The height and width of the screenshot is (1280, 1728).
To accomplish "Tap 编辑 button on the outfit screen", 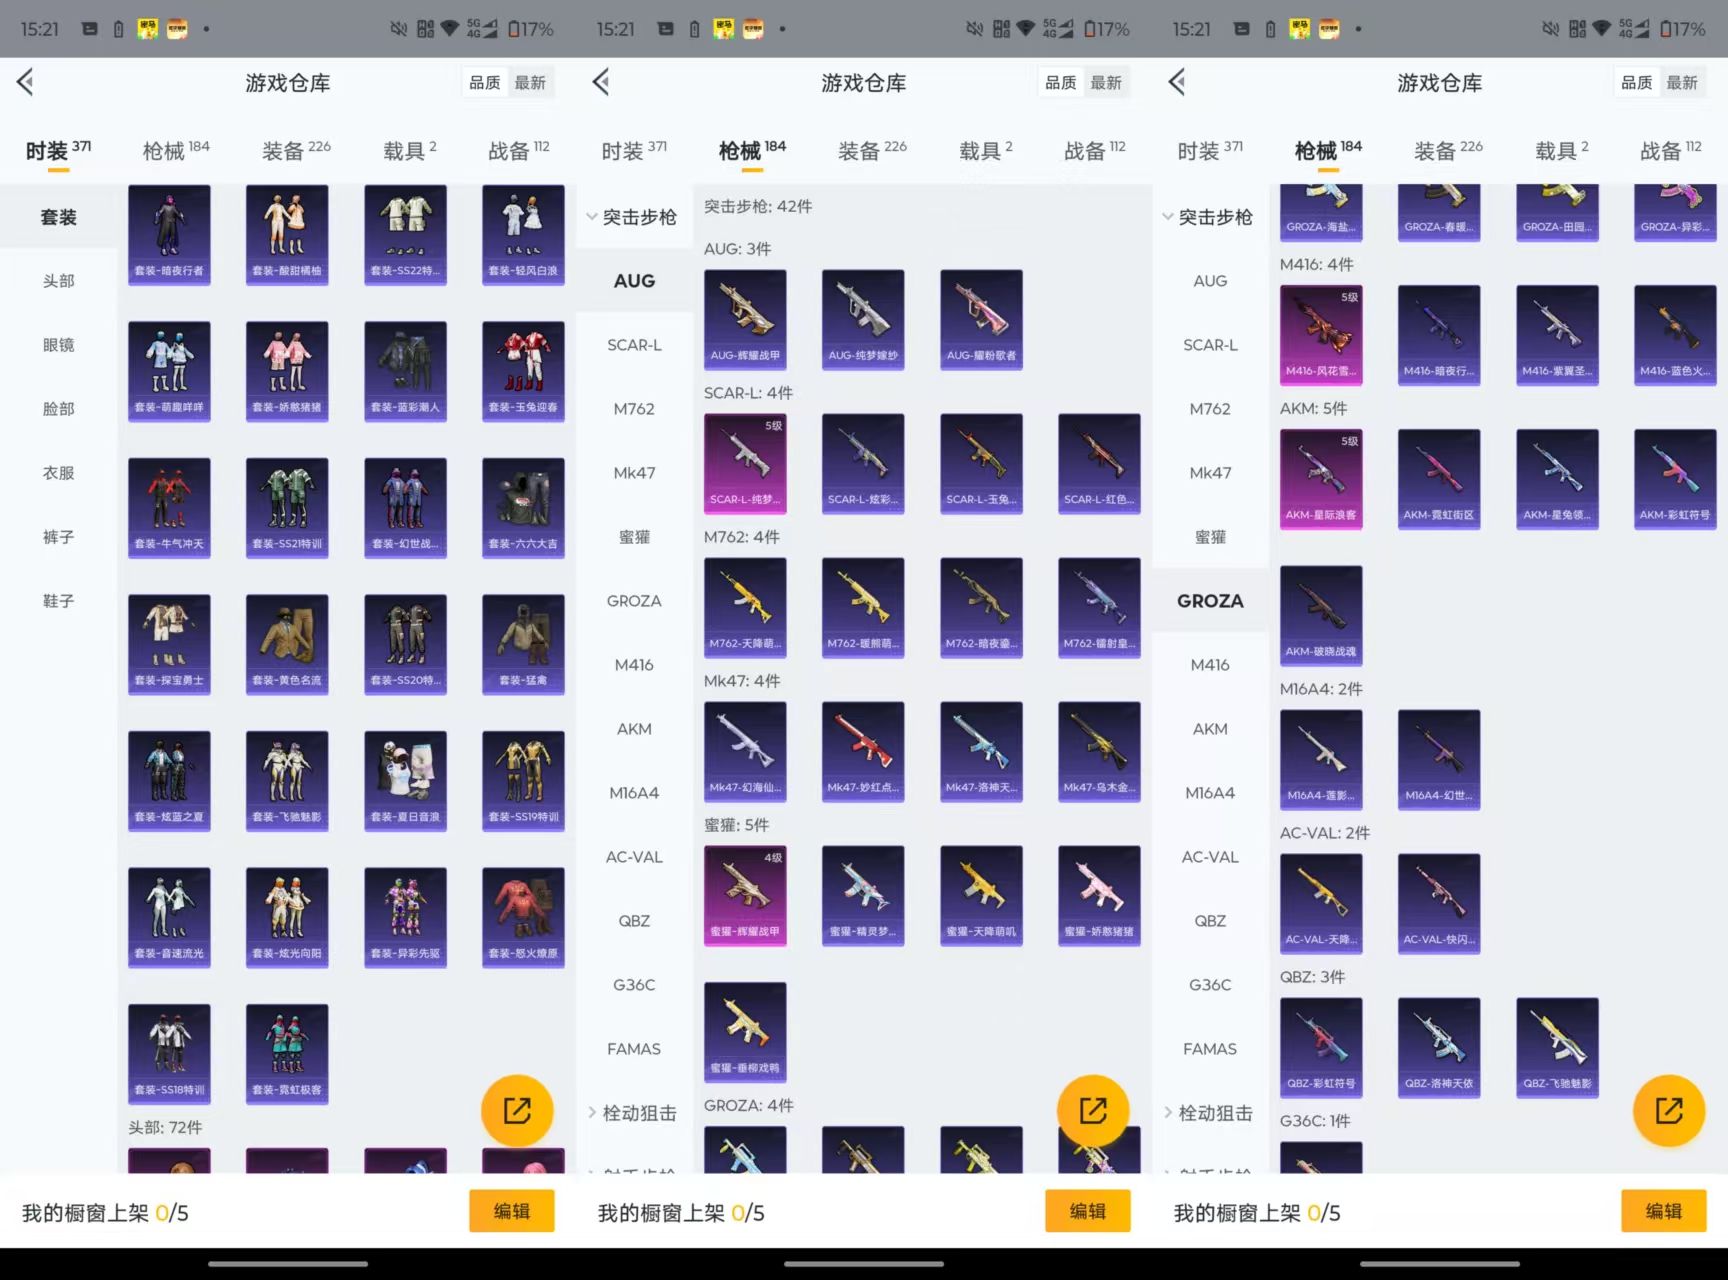I will [x=511, y=1211].
